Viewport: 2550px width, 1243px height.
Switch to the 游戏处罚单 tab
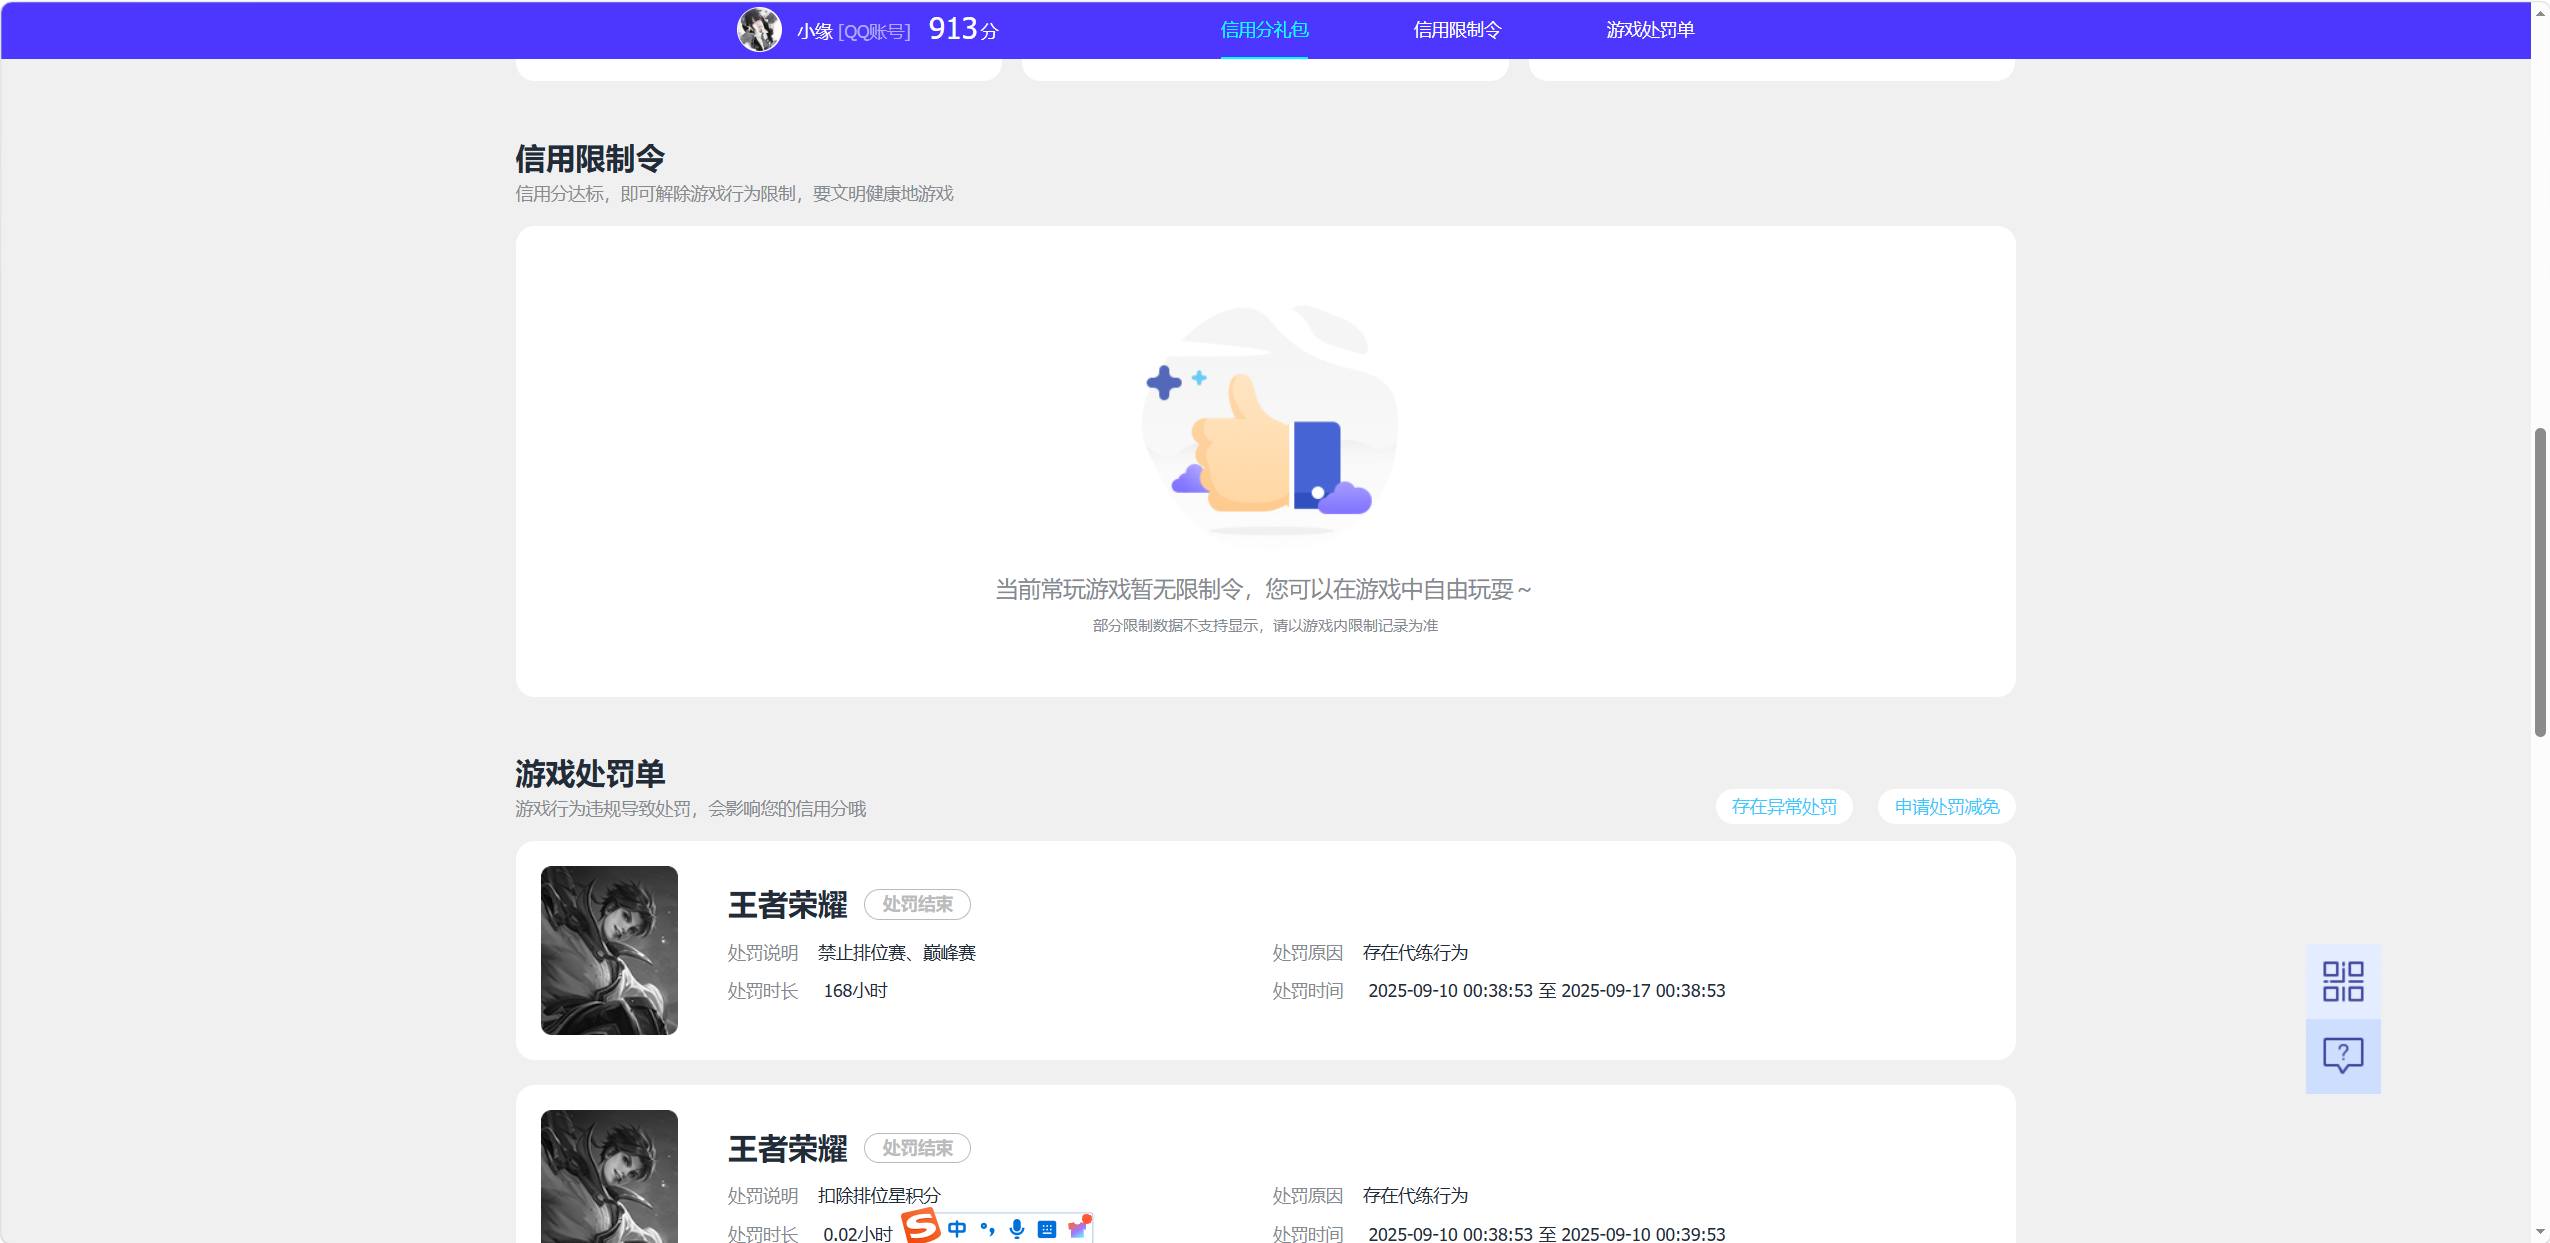pyautogui.click(x=1650, y=30)
